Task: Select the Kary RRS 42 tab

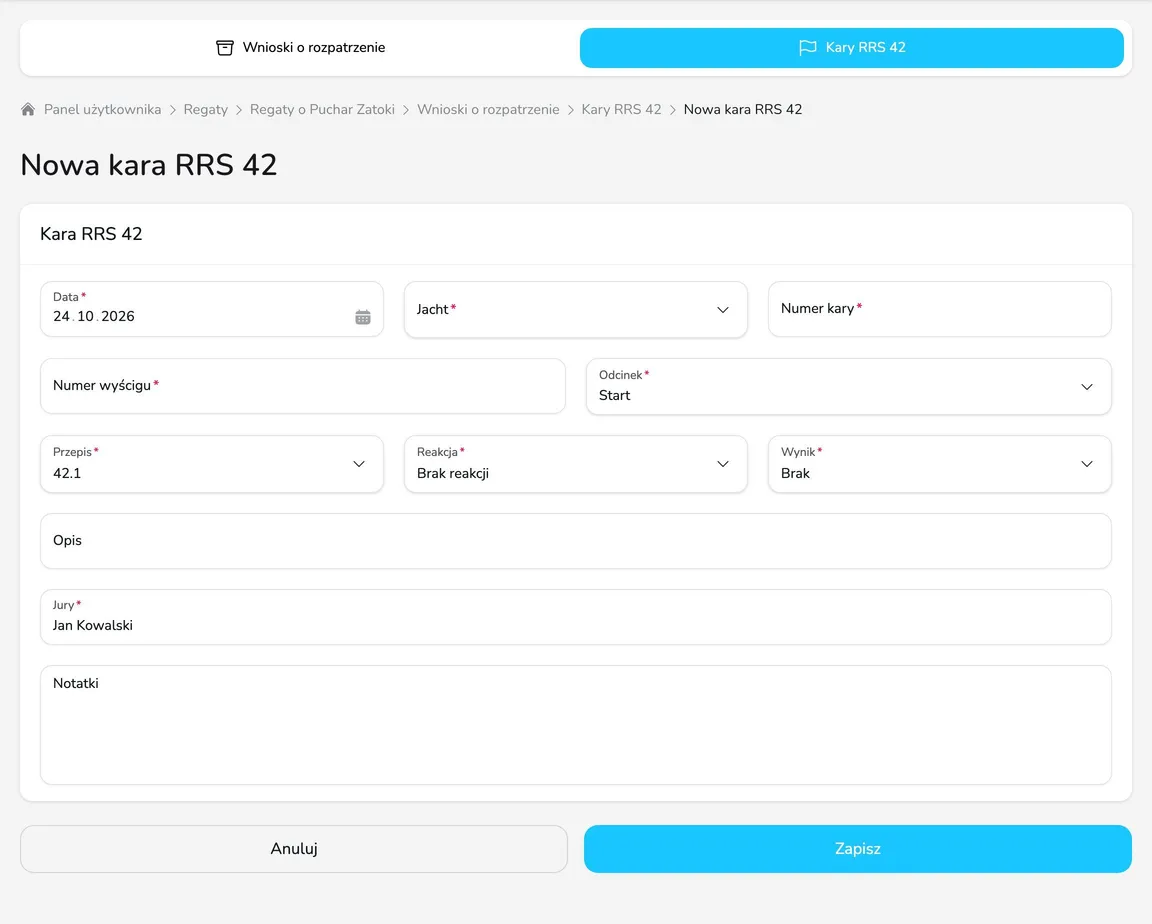Action: (x=852, y=48)
